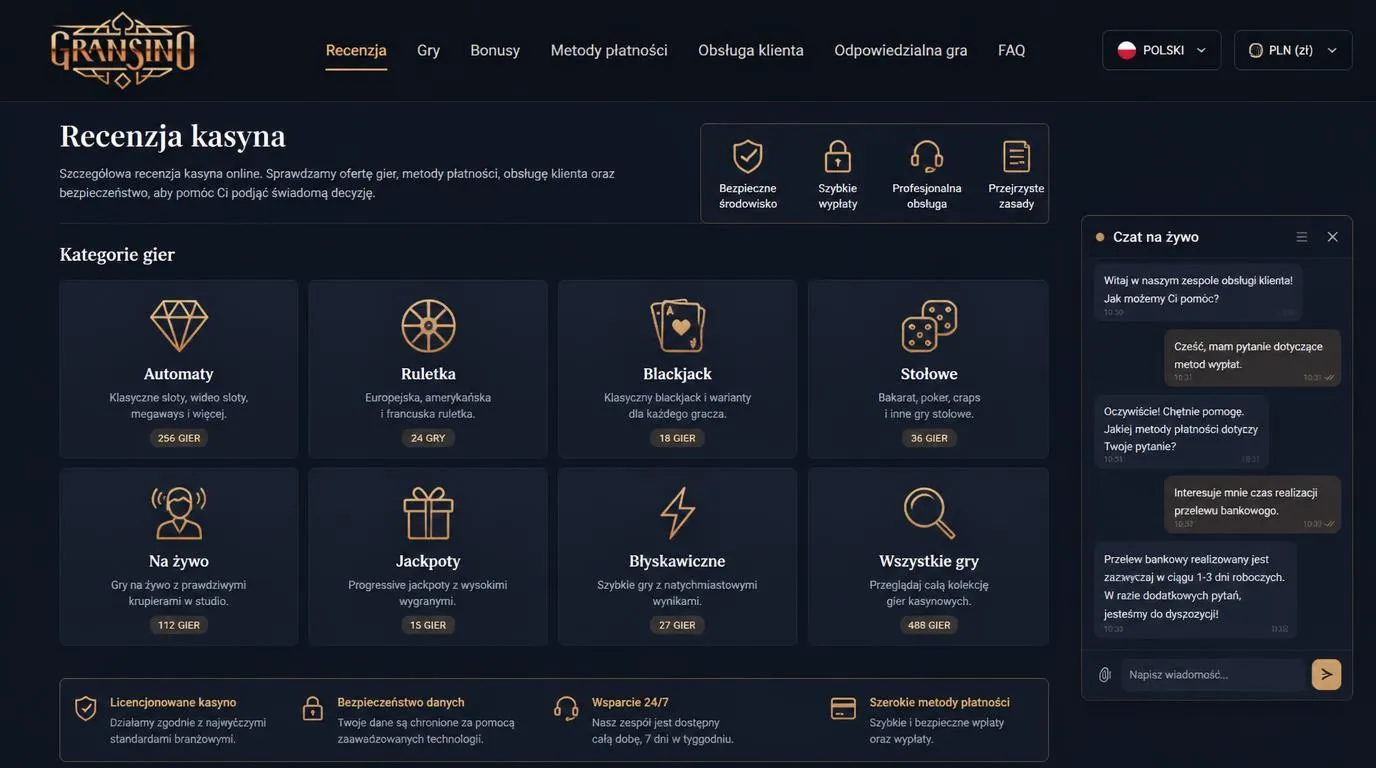Click the Na żywo dealer icon
The width and height of the screenshot is (1376, 768).
click(x=179, y=513)
